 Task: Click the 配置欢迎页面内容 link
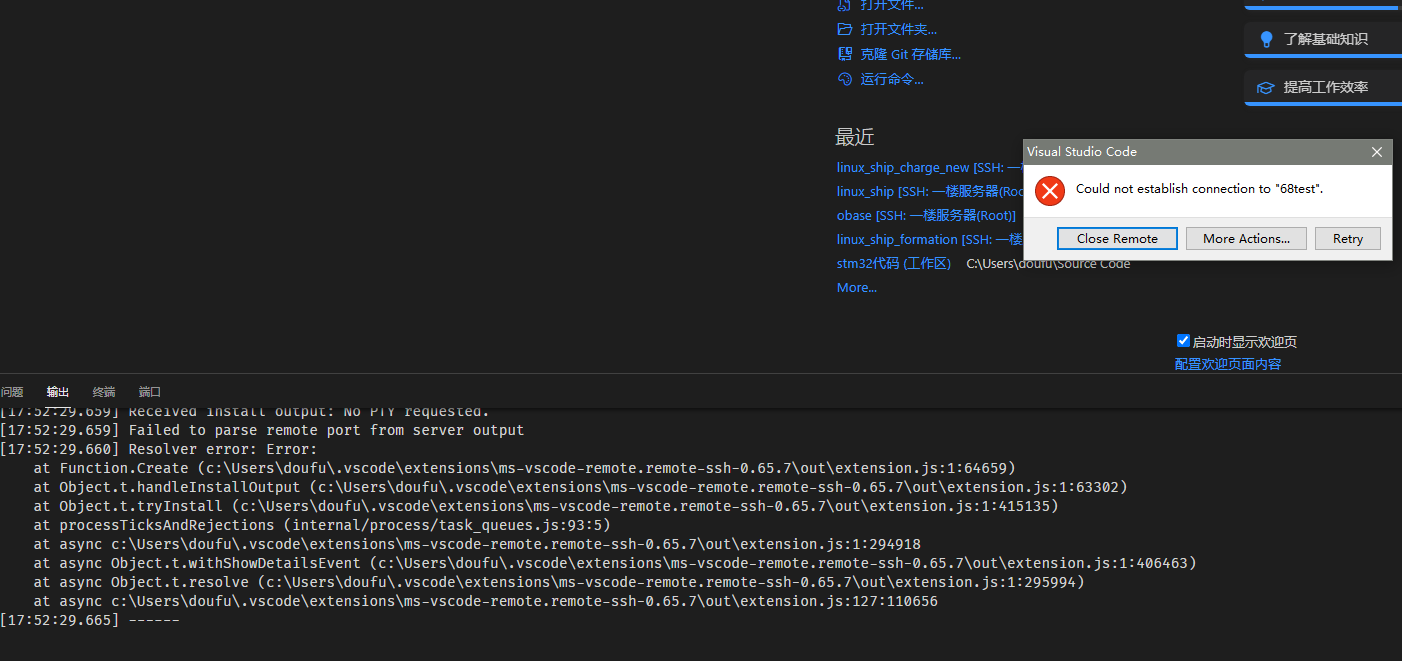(x=1228, y=363)
